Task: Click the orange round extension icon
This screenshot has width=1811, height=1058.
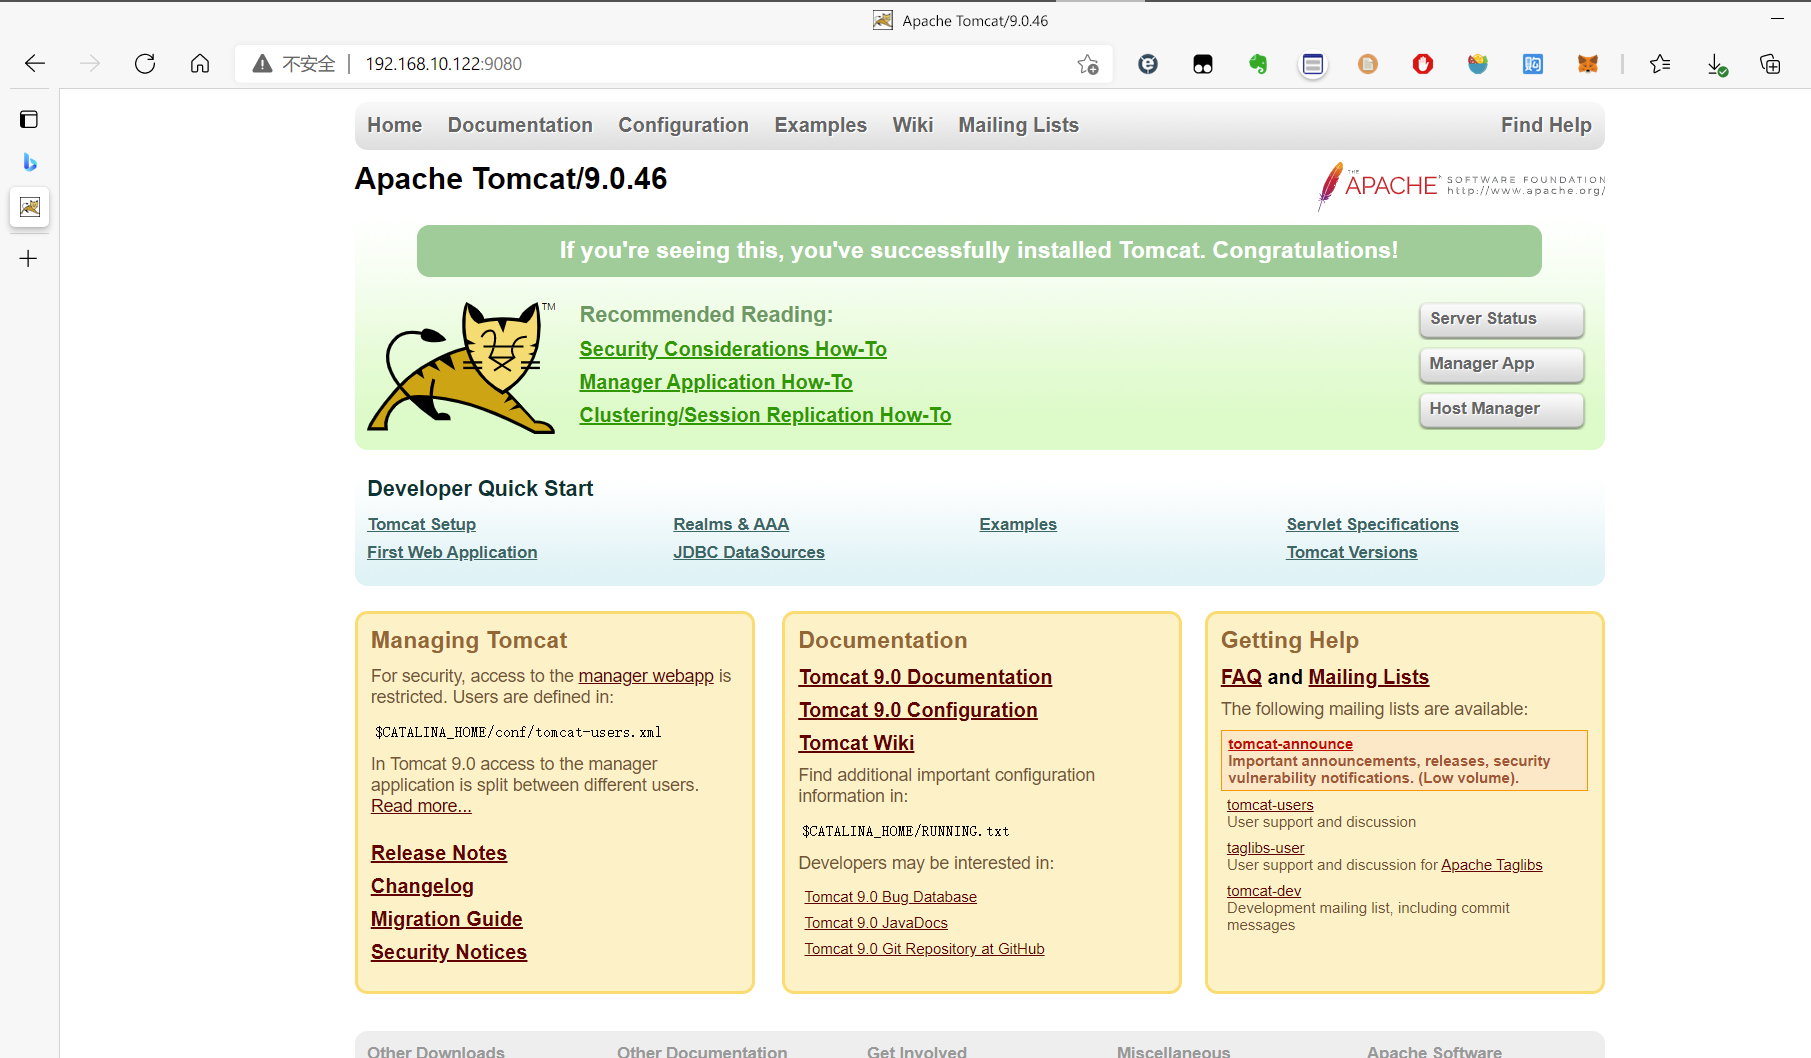Action: pyautogui.click(x=1368, y=64)
